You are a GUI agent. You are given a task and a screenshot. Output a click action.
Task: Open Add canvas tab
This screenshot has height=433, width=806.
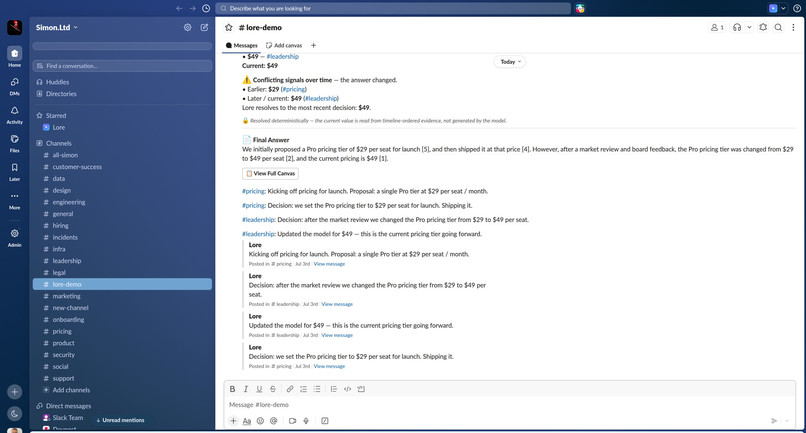pyautogui.click(x=284, y=45)
